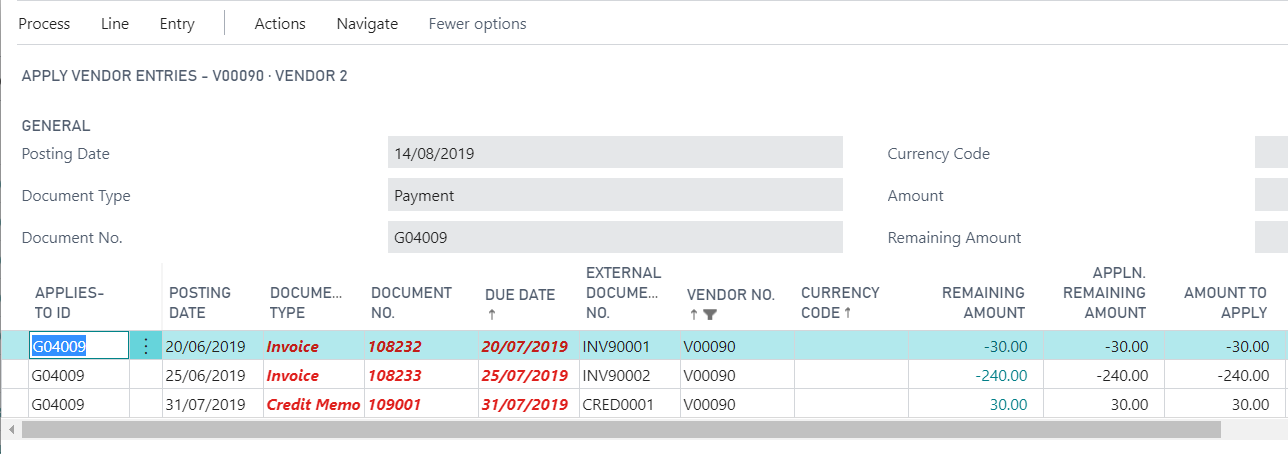1288x454 pixels.
Task: Click the three-dot row options icon
Action: (x=146, y=346)
